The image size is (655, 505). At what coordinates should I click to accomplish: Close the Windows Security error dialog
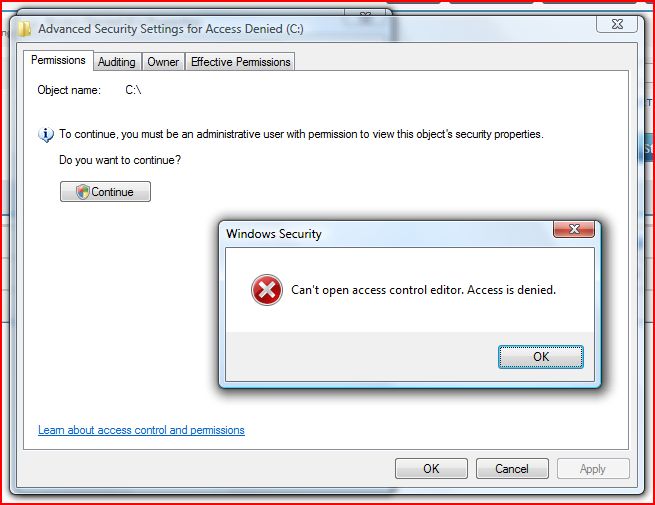pos(574,229)
